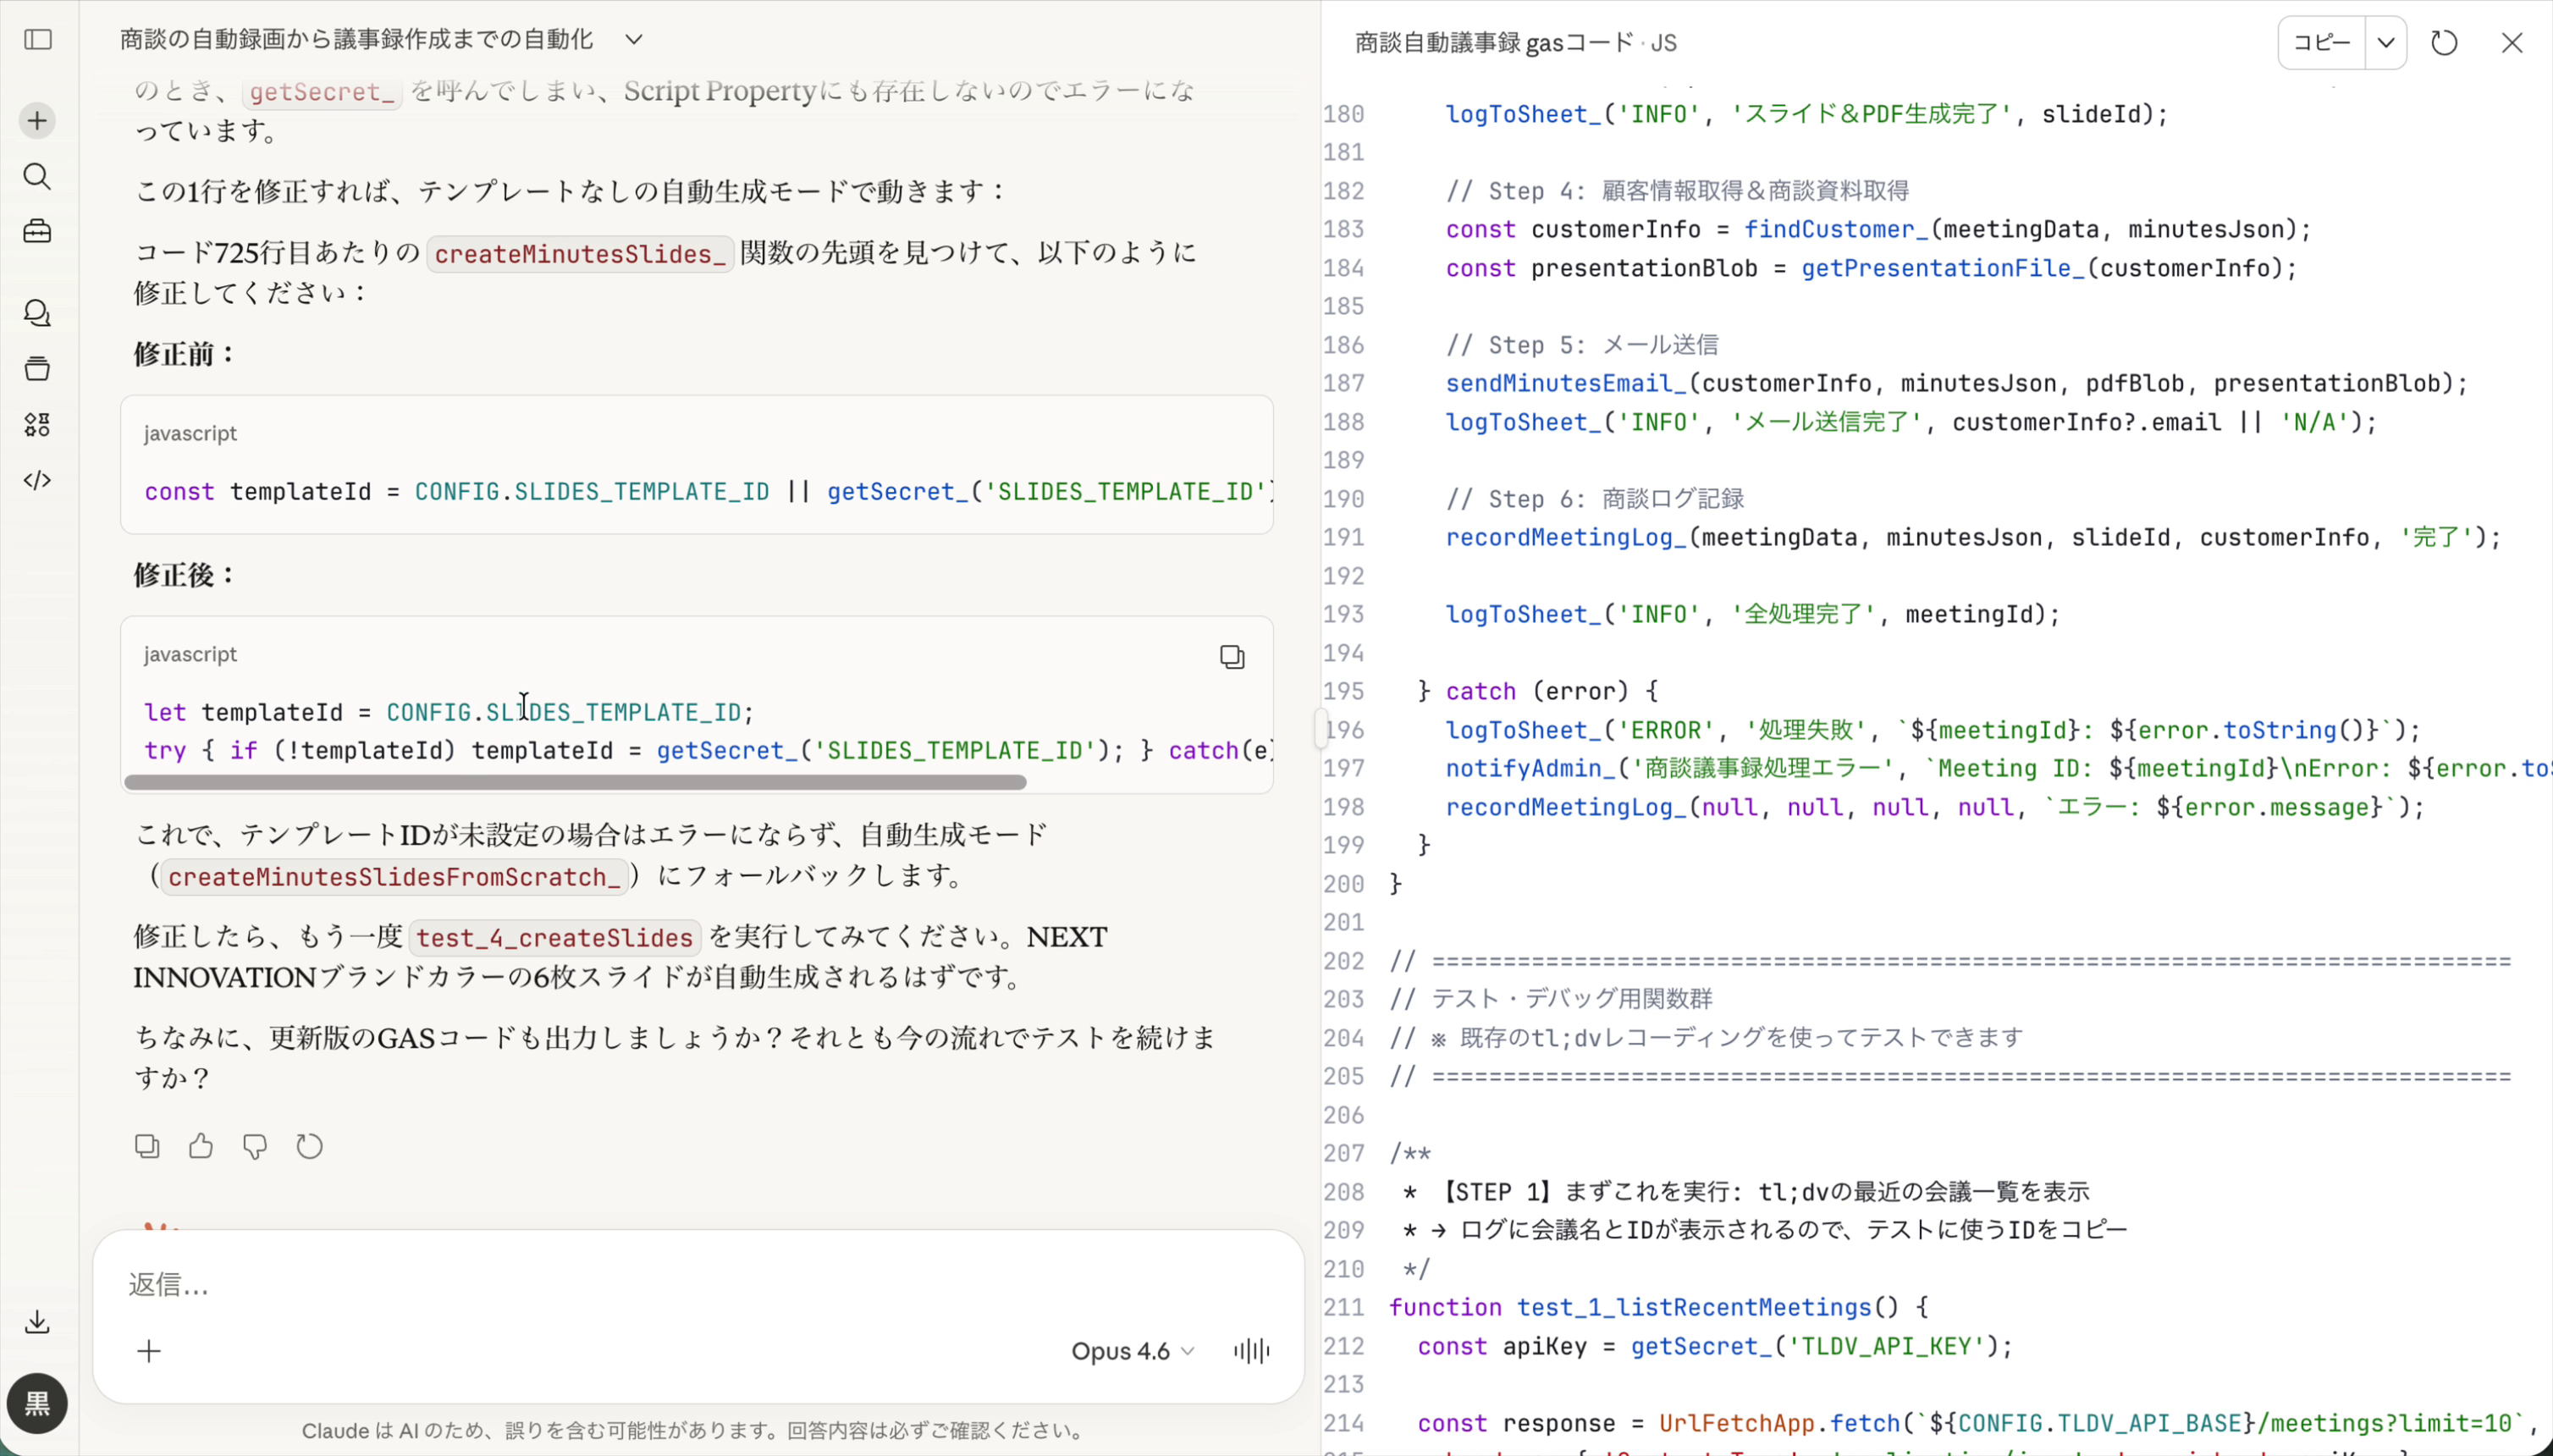Start voice mode with waveform icon
Viewport: 2553px width, 1456px height.
click(1252, 1351)
